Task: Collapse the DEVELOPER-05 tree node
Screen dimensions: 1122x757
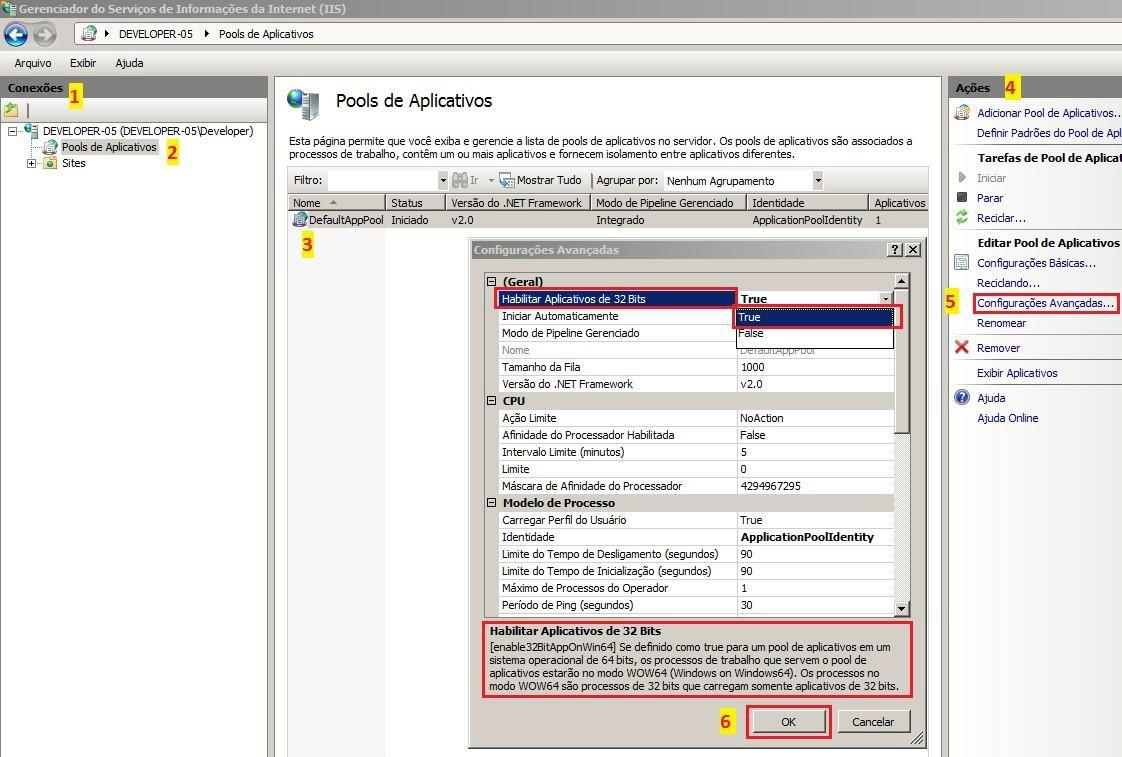Action: point(13,131)
